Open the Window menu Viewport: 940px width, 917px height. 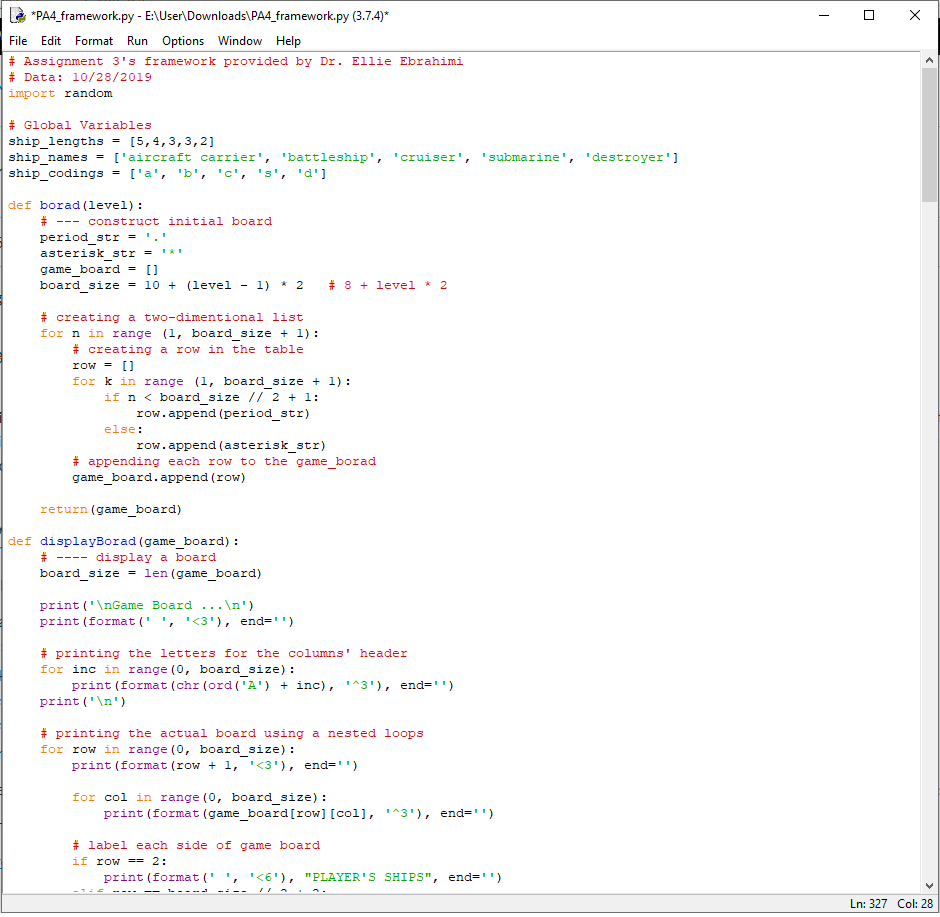click(239, 41)
